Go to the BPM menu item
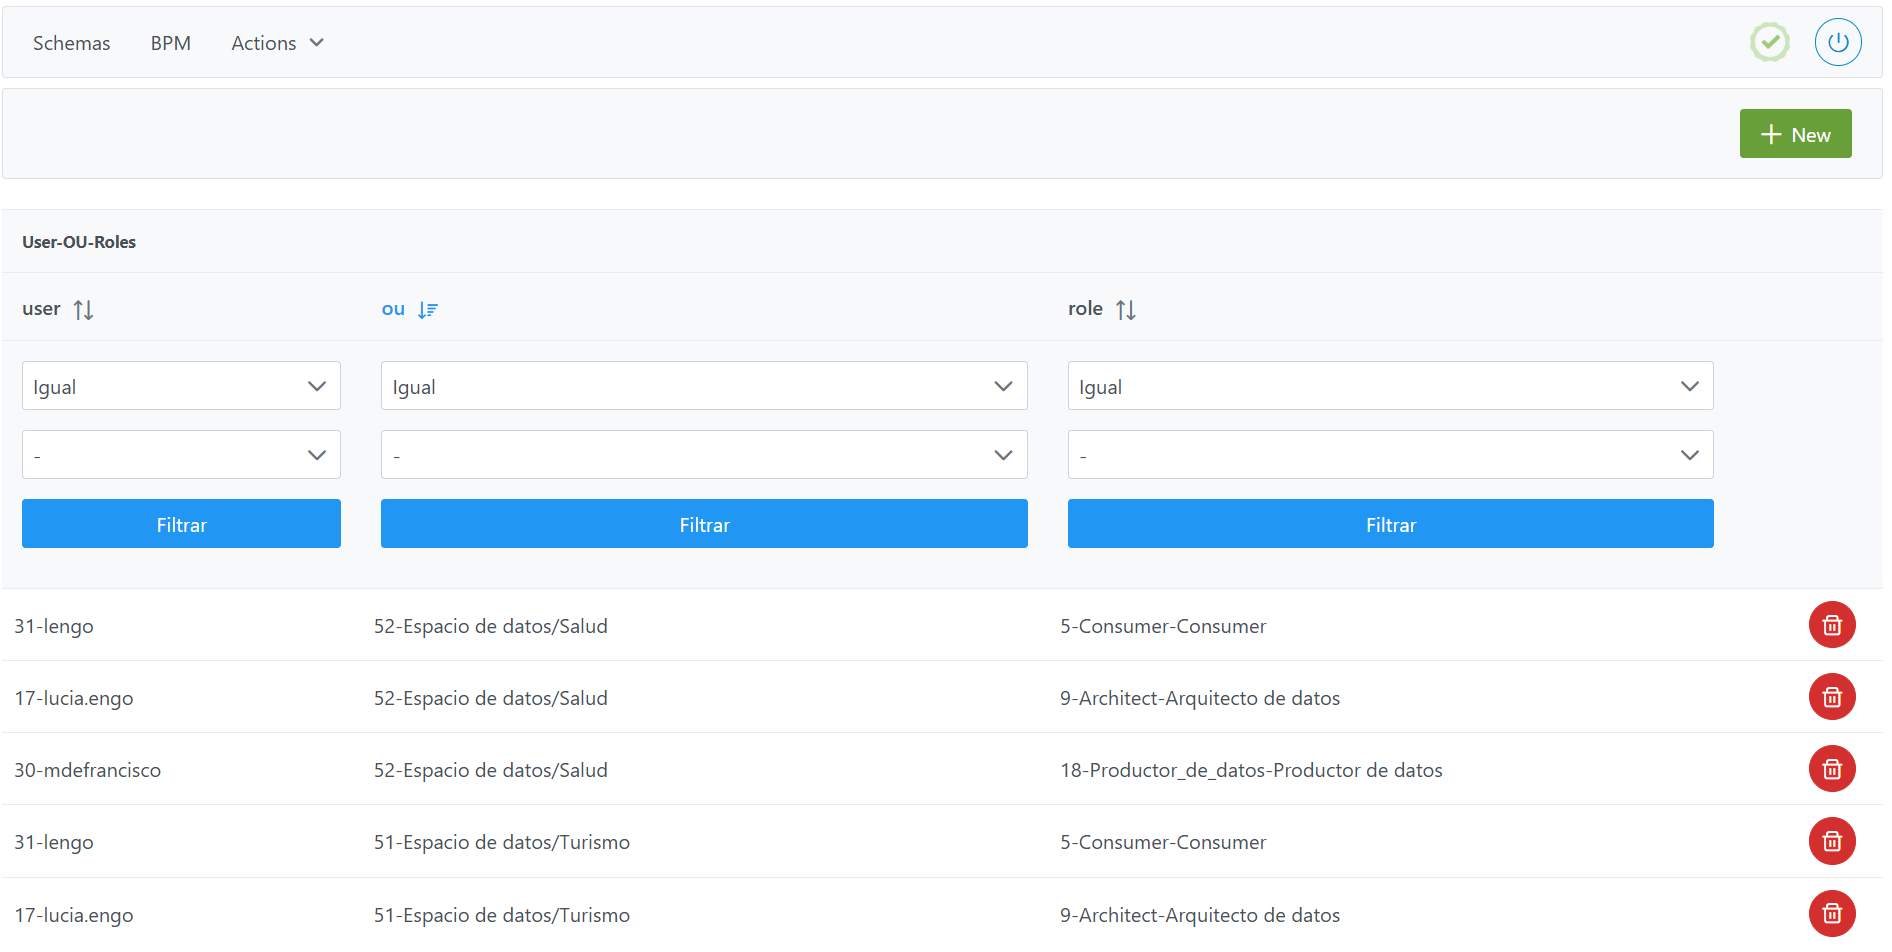 170,43
